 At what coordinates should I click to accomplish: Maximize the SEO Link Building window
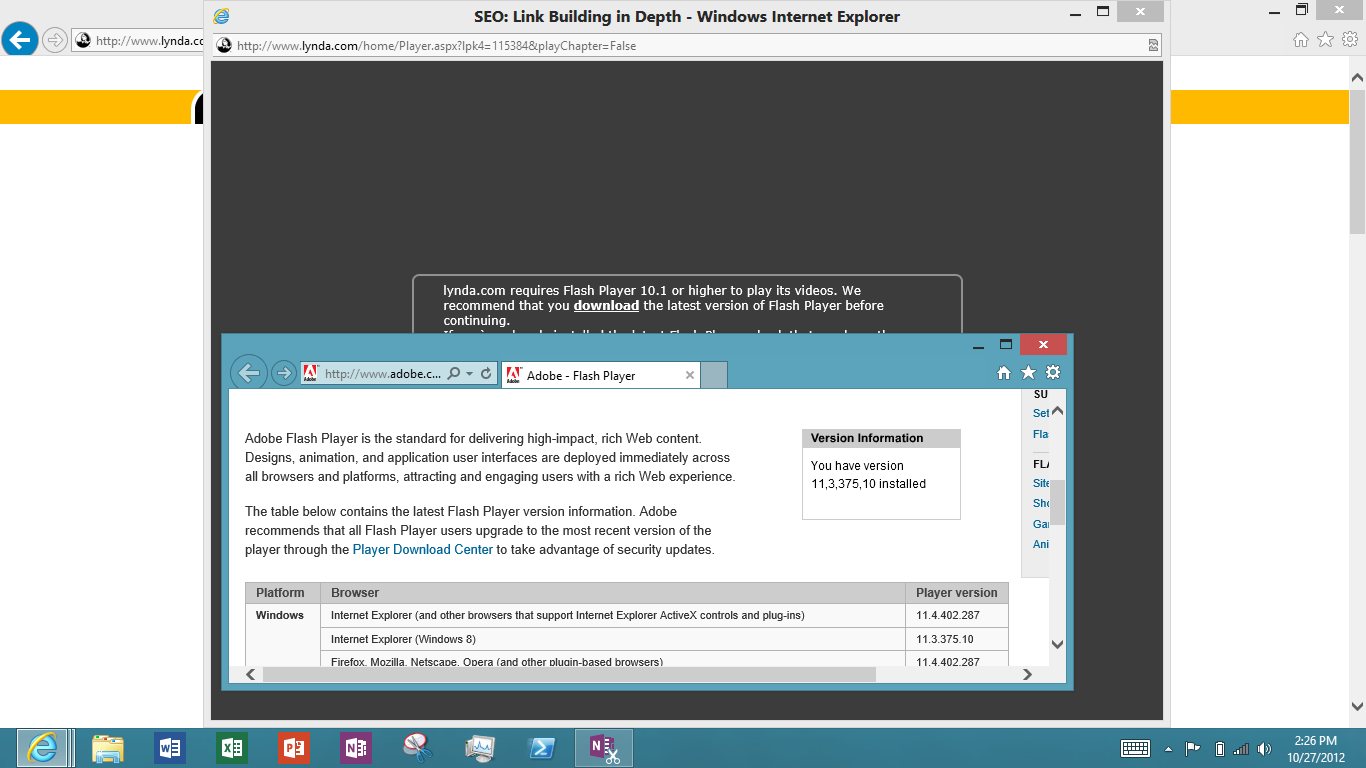[x=1103, y=12]
